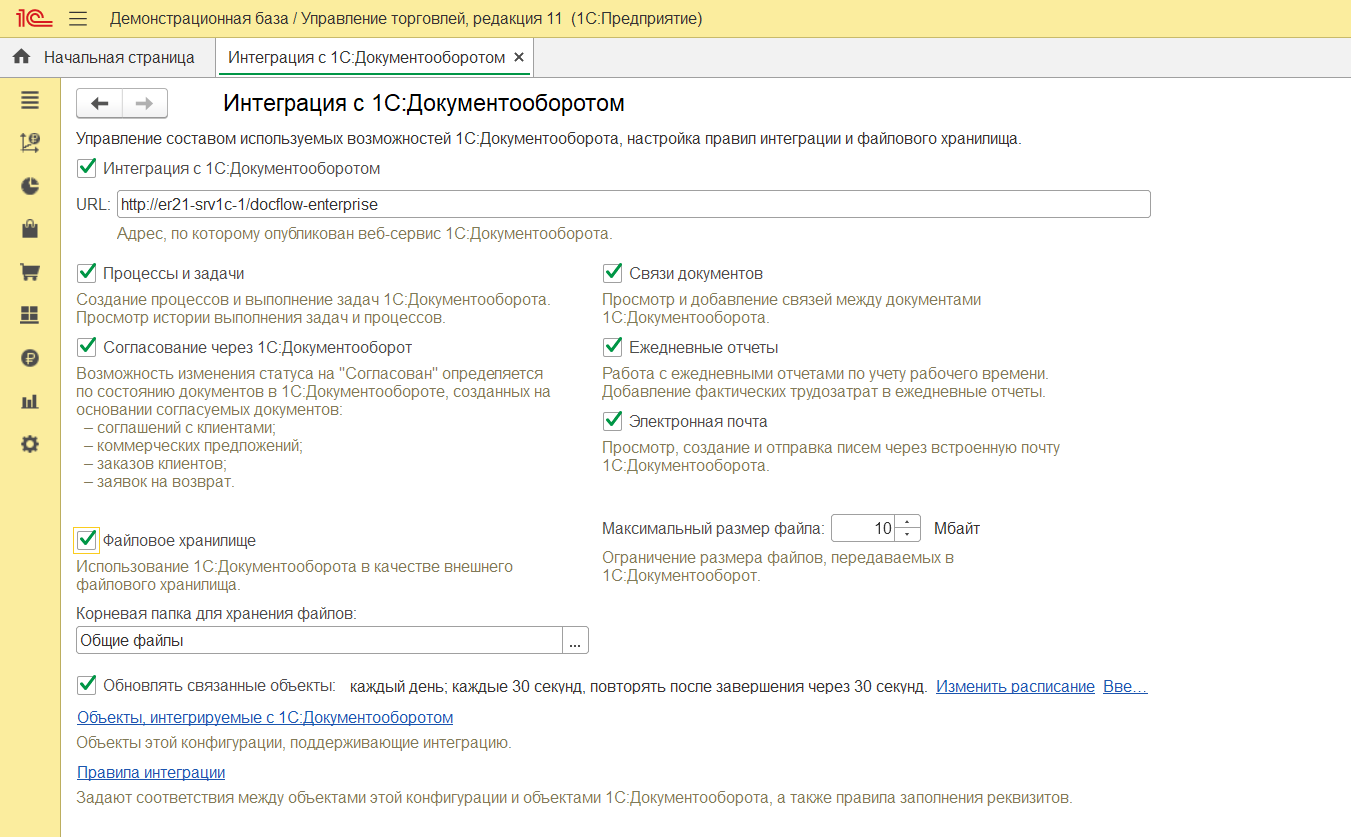Open the pie chart section in sidebar
The height and width of the screenshot is (837, 1351).
pyautogui.click(x=30, y=186)
